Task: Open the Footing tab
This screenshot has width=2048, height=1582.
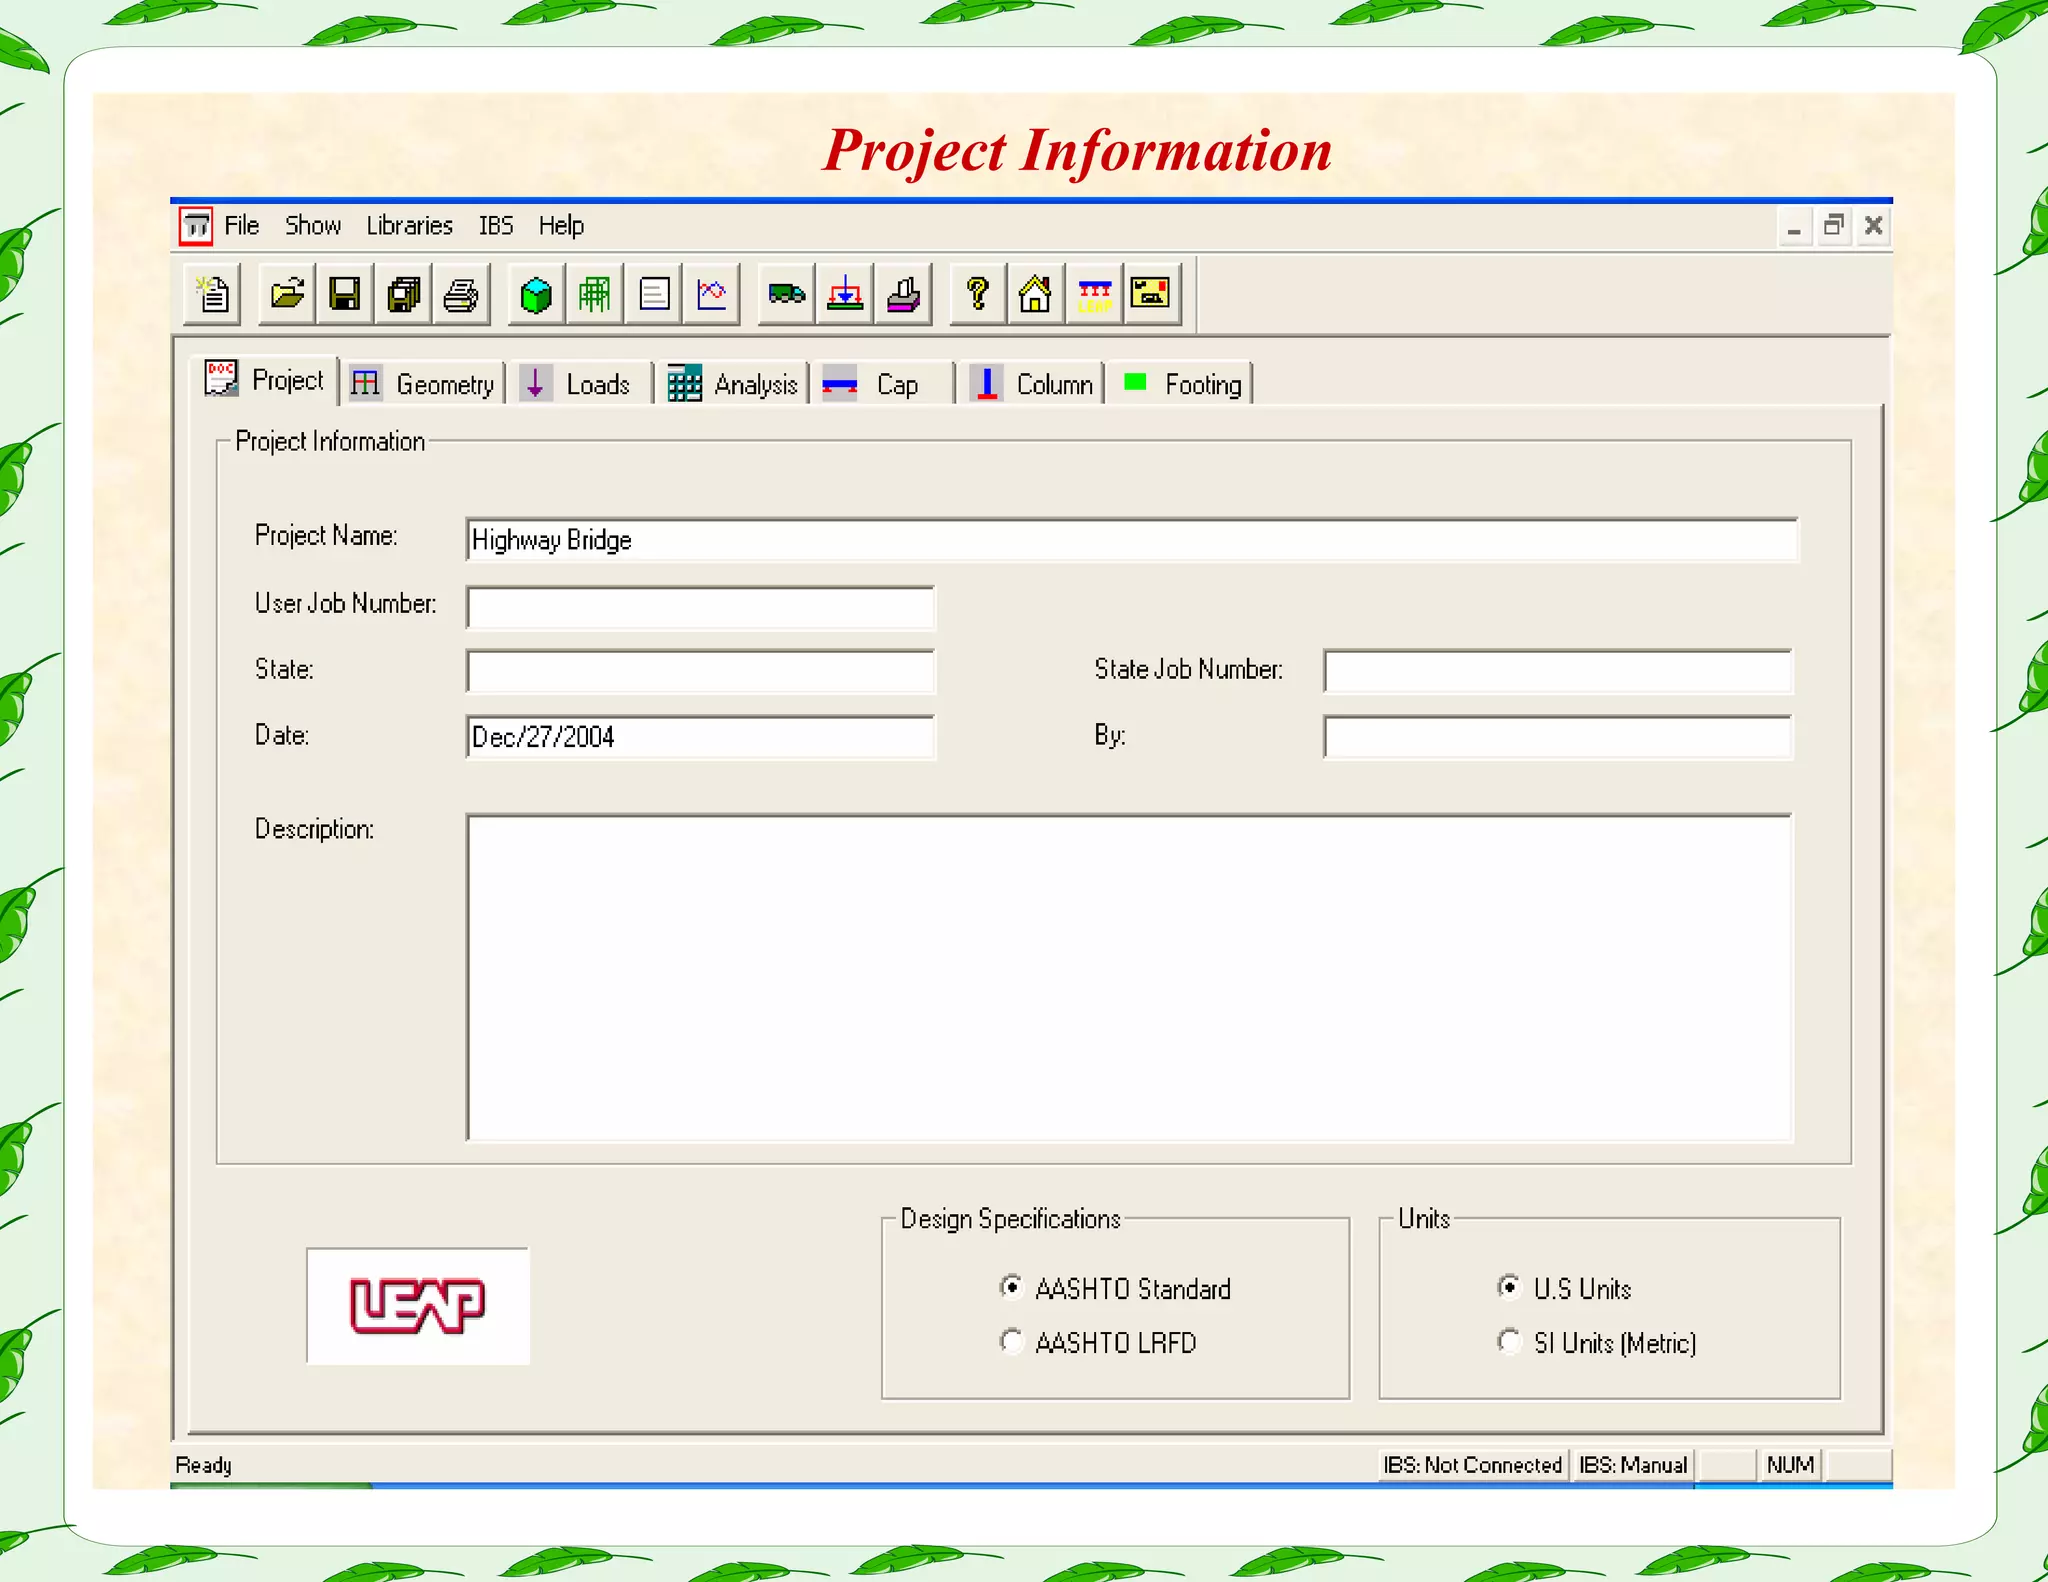Action: click(1182, 384)
